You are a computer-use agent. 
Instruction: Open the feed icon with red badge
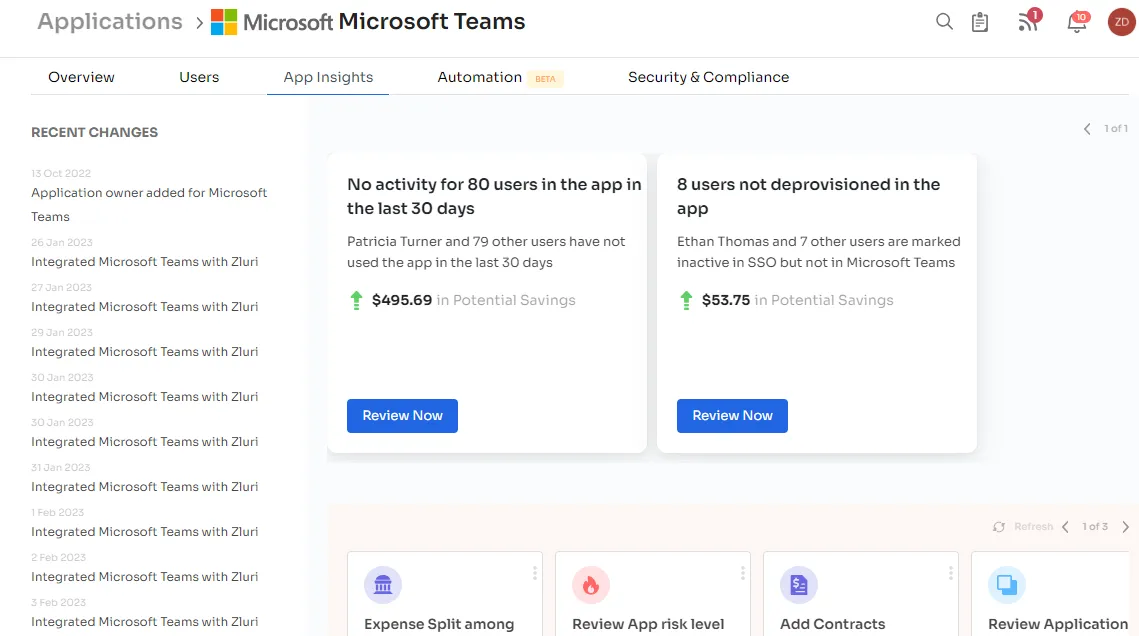1029,21
